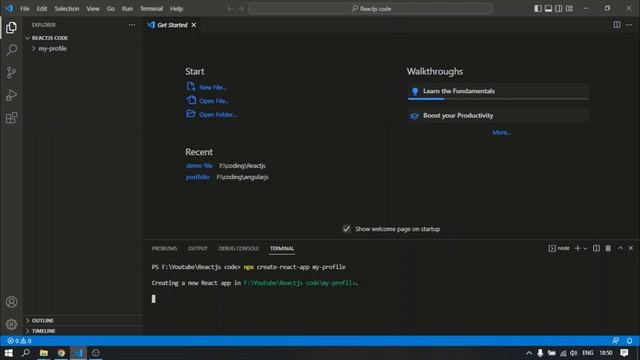Open notifications bell in status bar
The height and width of the screenshot is (360, 640).
629,341
